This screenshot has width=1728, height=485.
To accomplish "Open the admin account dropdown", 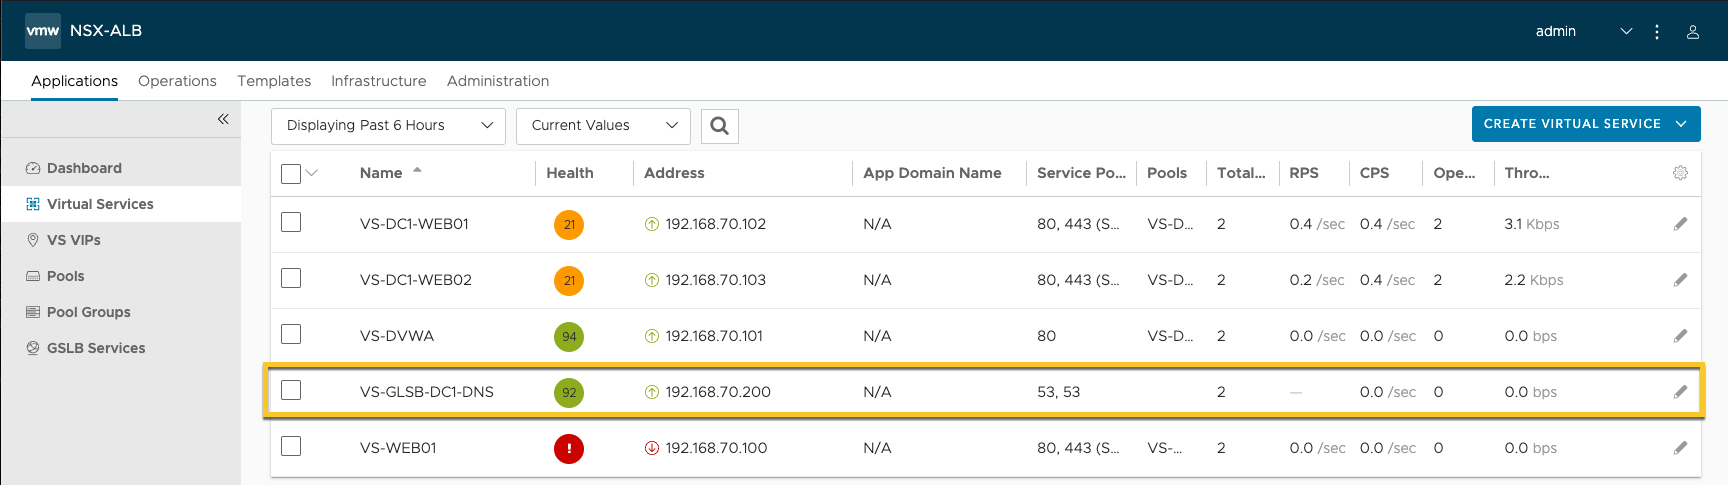I will click(1584, 32).
